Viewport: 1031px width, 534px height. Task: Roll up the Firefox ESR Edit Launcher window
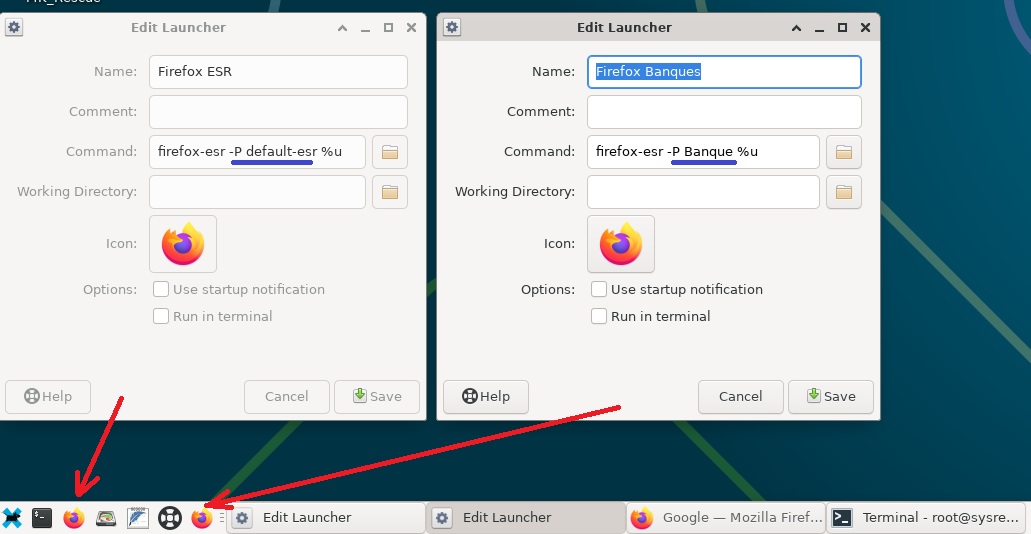(x=342, y=28)
